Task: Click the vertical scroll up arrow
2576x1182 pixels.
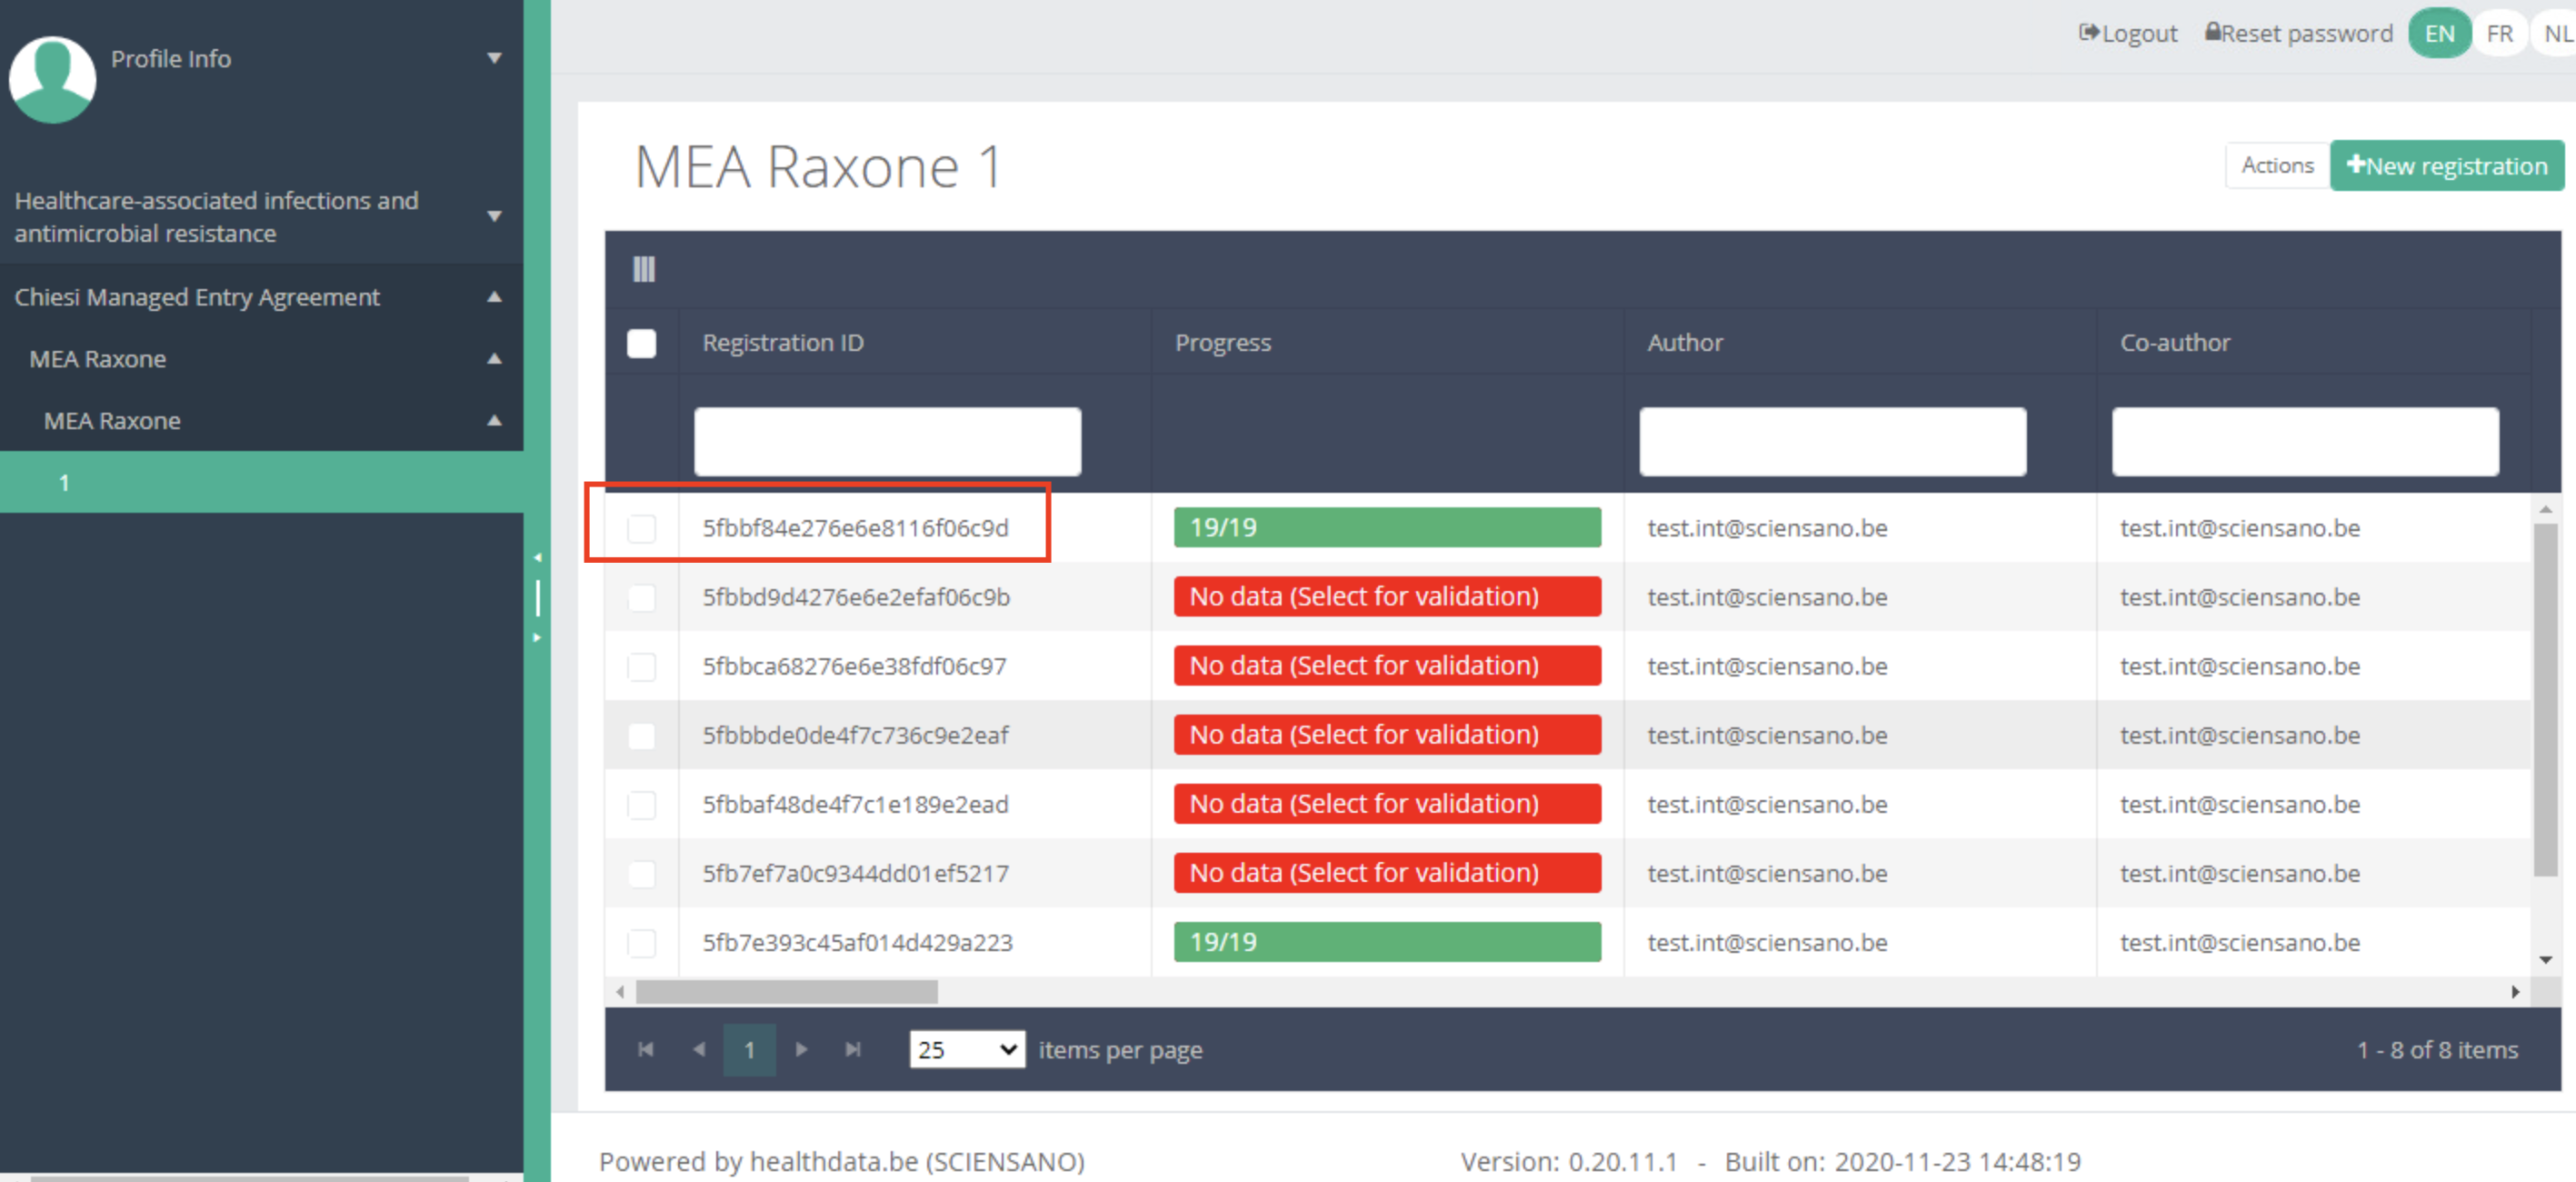Action: tap(2546, 510)
